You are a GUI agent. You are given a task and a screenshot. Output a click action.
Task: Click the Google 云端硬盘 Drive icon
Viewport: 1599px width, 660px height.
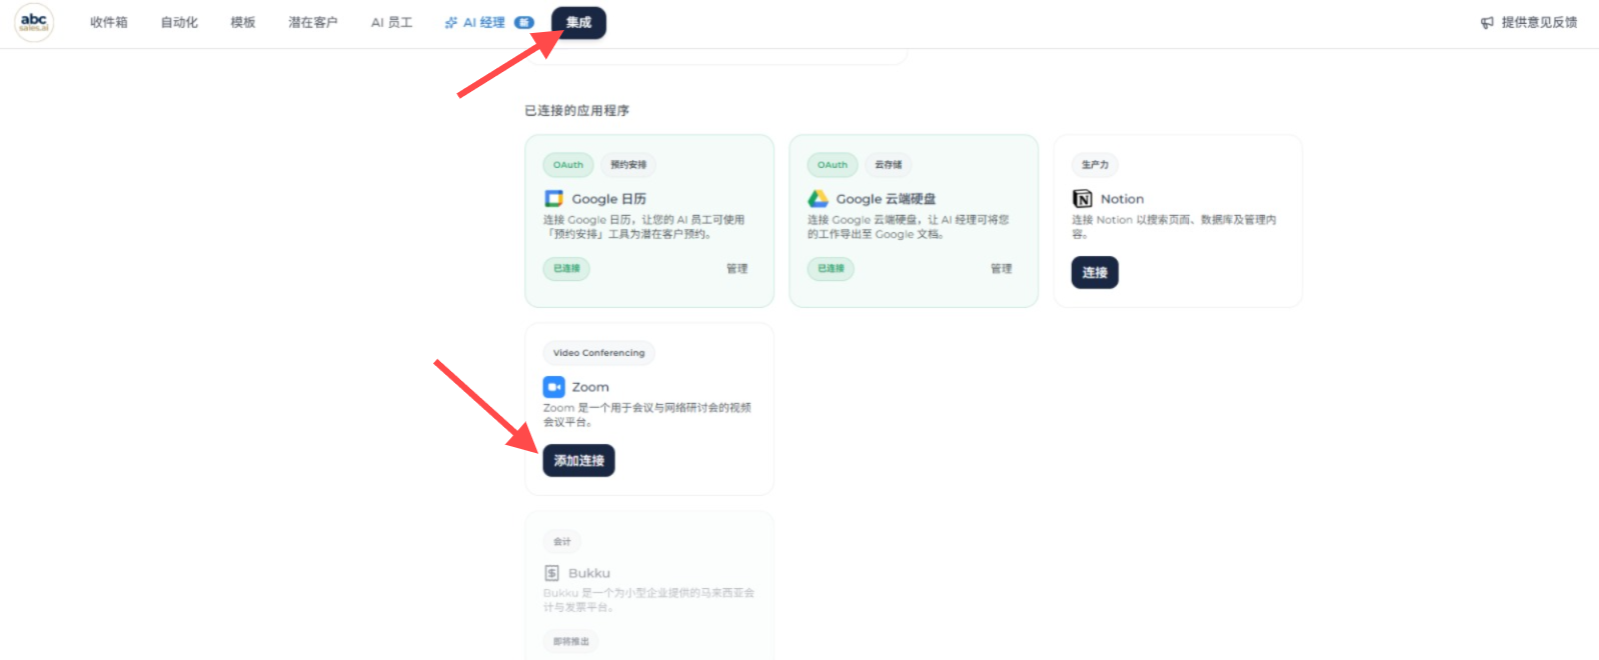[x=818, y=199]
